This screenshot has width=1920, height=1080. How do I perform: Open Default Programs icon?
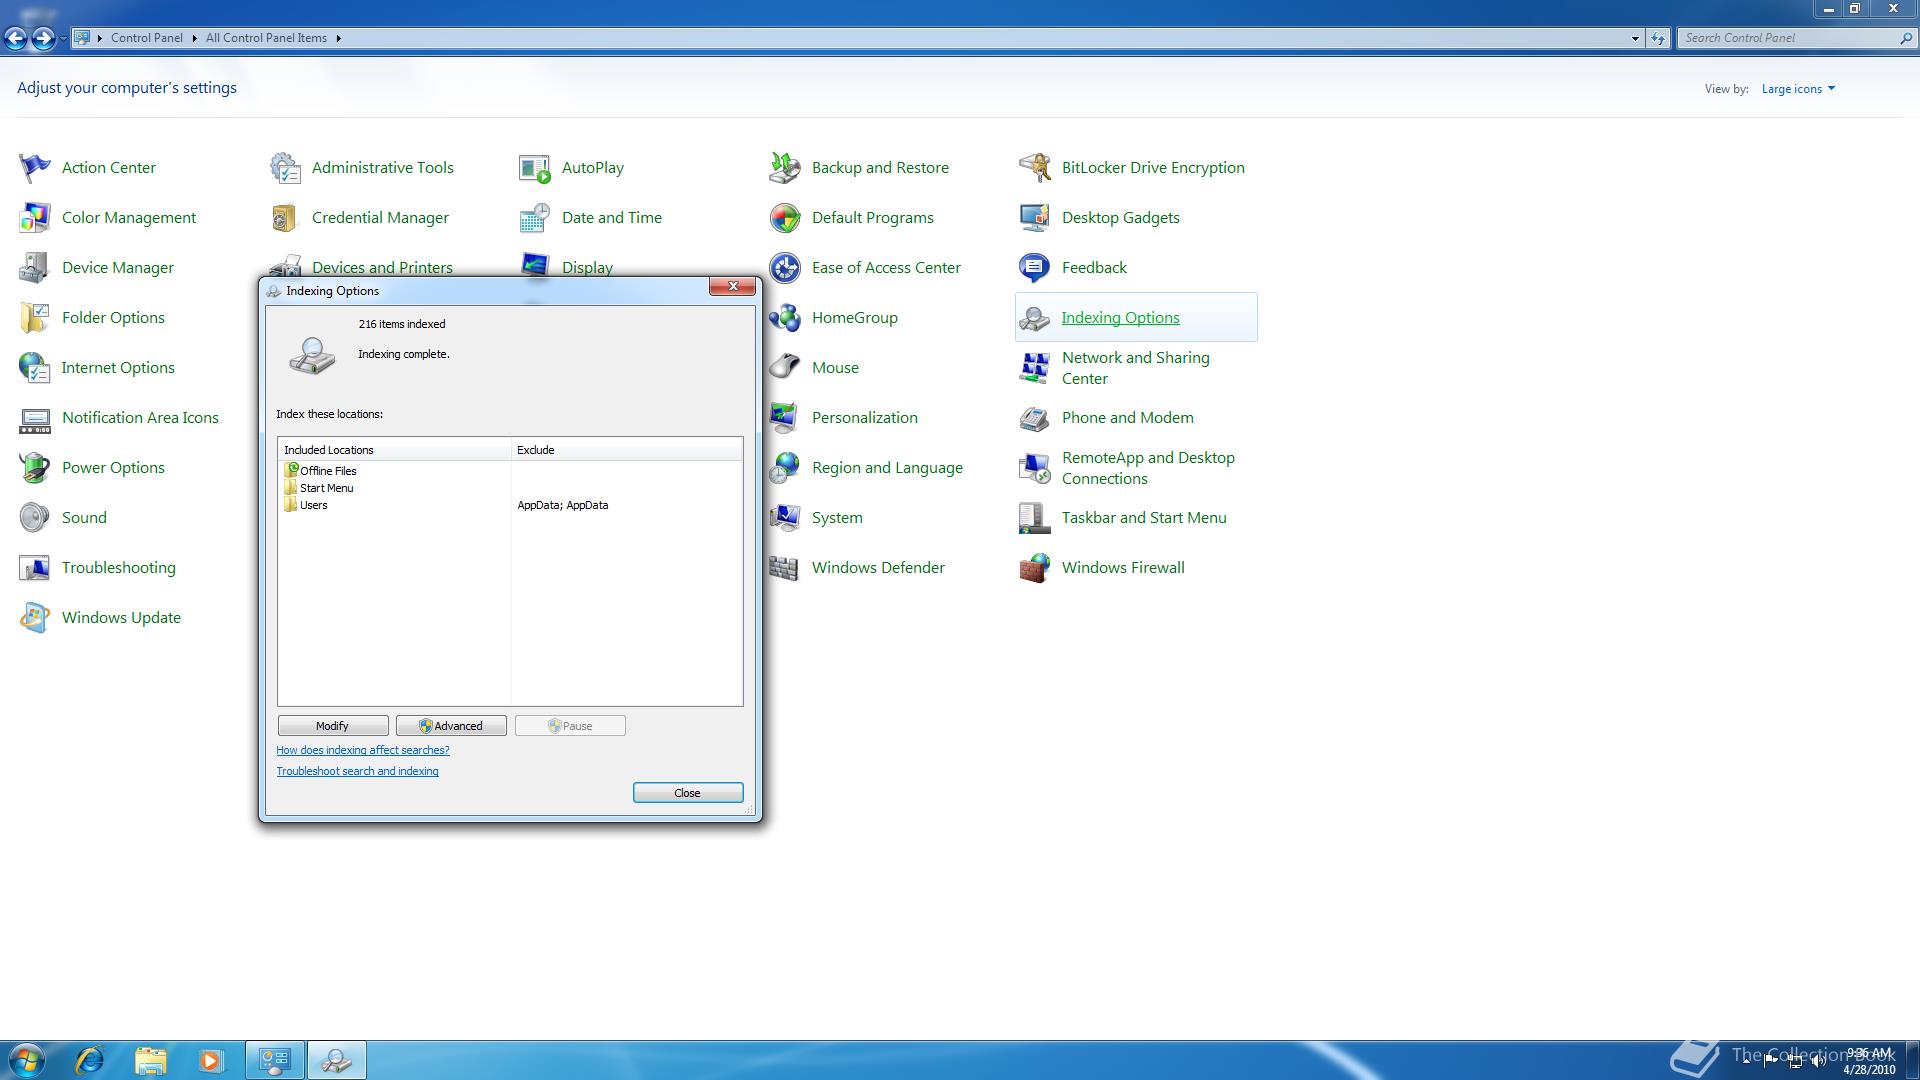click(x=785, y=218)
